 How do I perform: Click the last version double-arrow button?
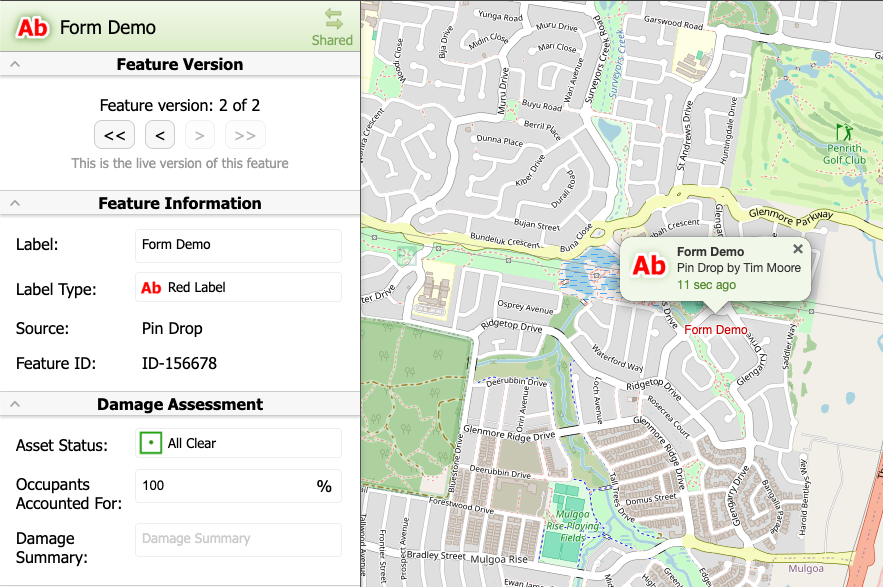(245, 135)
